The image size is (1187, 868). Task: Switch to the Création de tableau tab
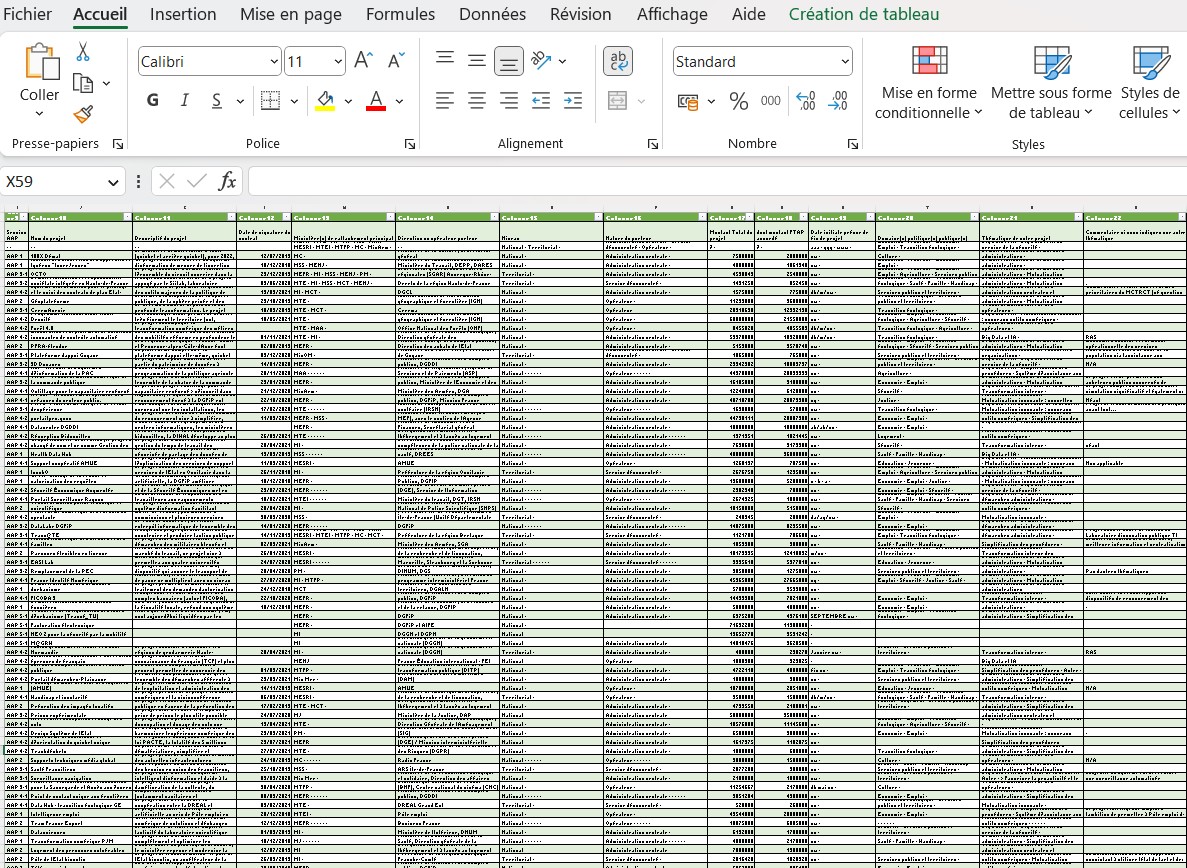click(863, 14)
